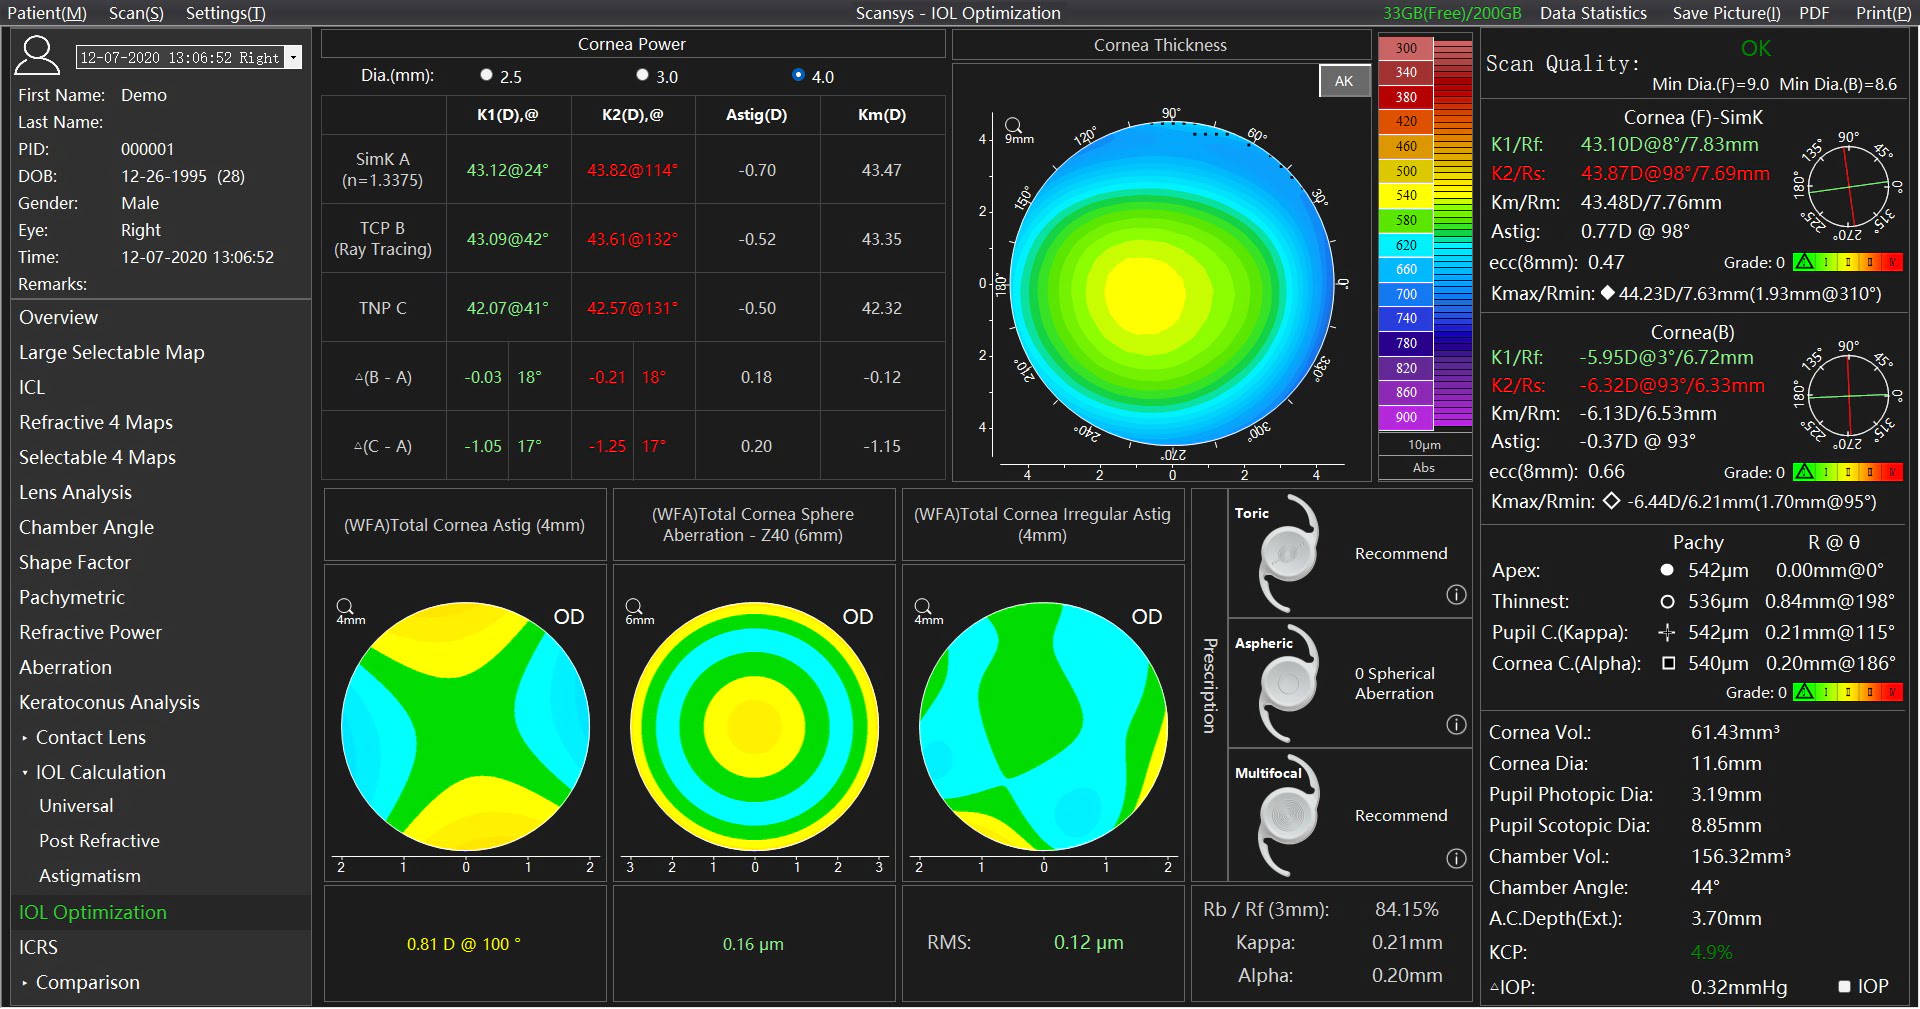Click the zoom icon on Total Cornea Astig map
The image size is (1920, 1009).
345,607
